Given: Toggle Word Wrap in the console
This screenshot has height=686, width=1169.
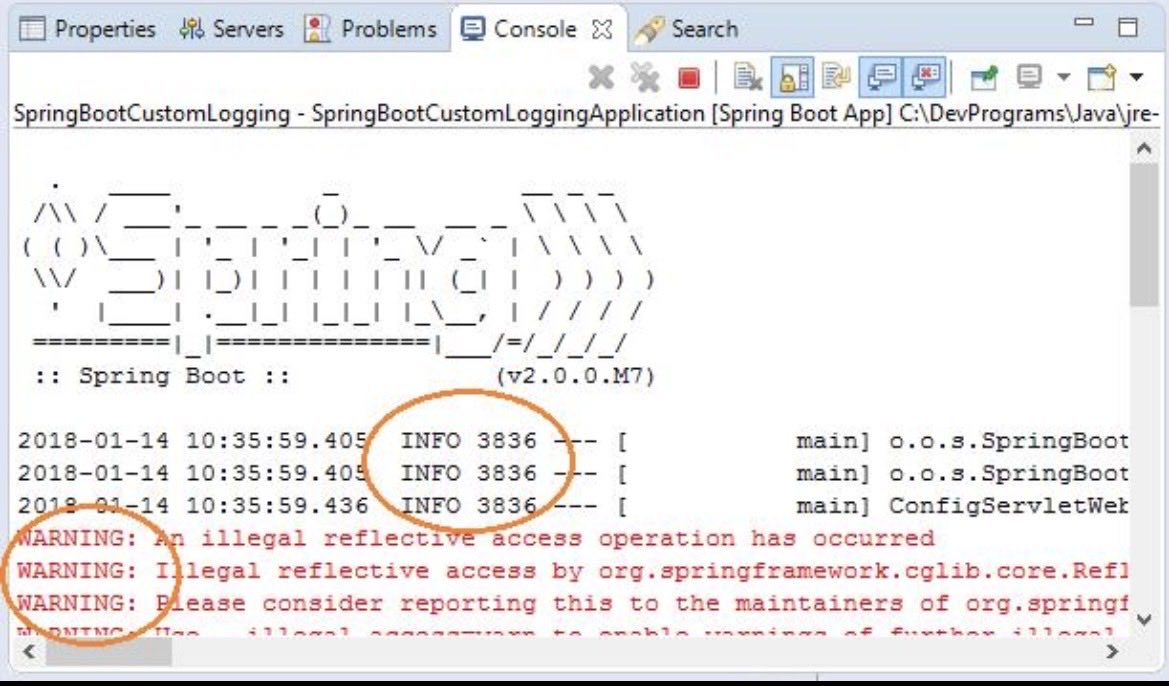Looking at the screenshot, I should point(836,77).
